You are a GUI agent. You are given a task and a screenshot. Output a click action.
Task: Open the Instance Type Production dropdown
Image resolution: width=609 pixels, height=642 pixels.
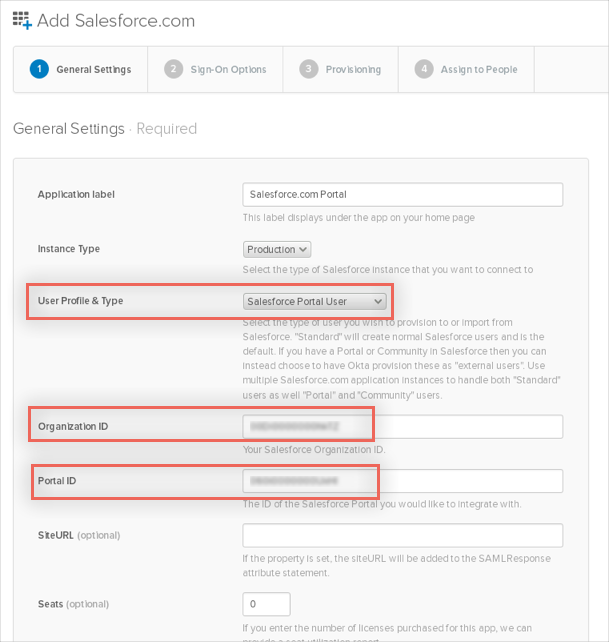coord(277,249)
